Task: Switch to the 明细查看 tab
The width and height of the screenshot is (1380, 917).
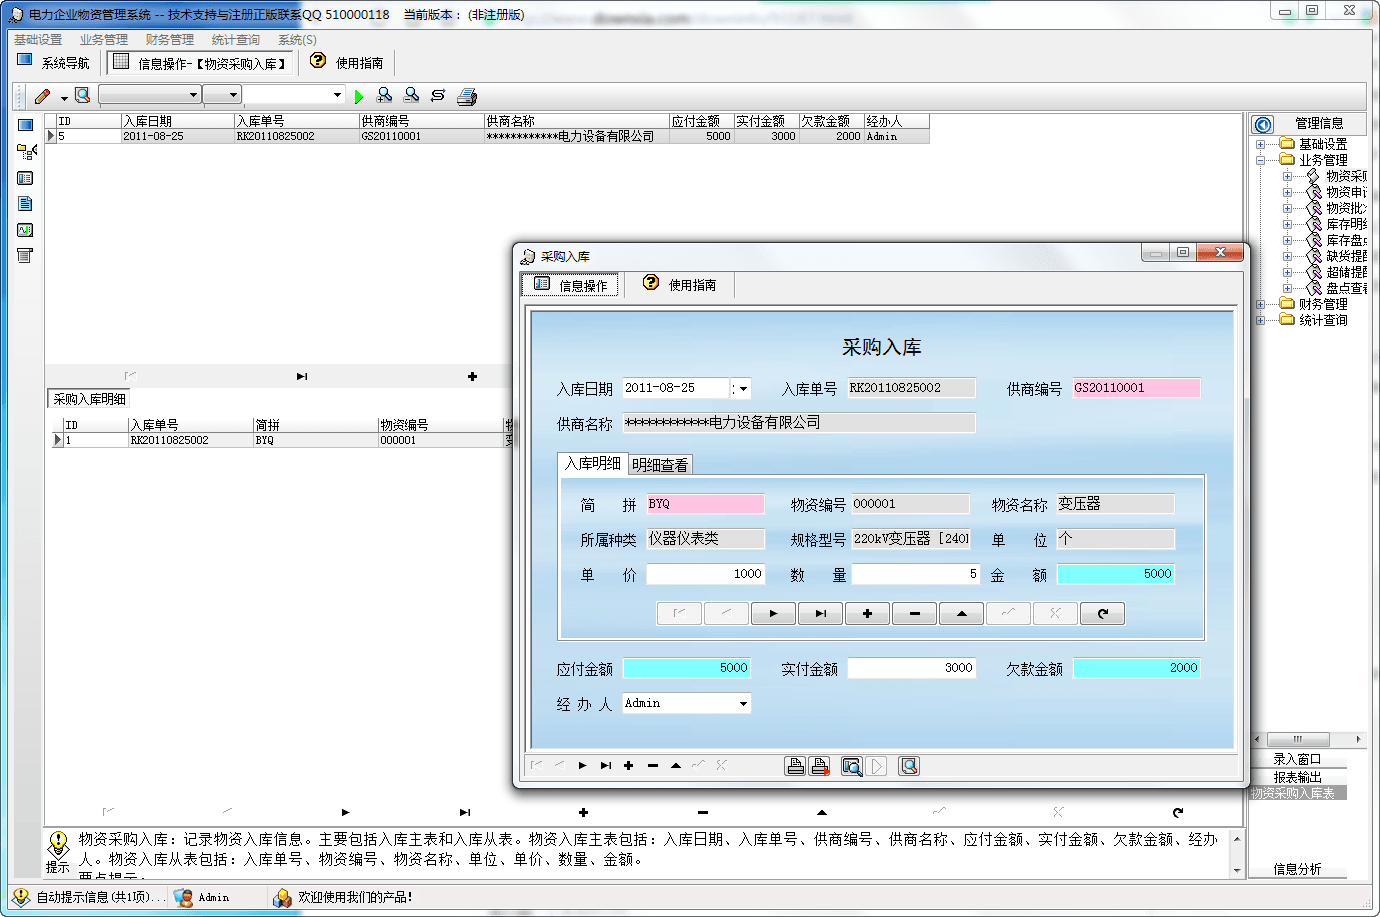Action: coord(660,465)
